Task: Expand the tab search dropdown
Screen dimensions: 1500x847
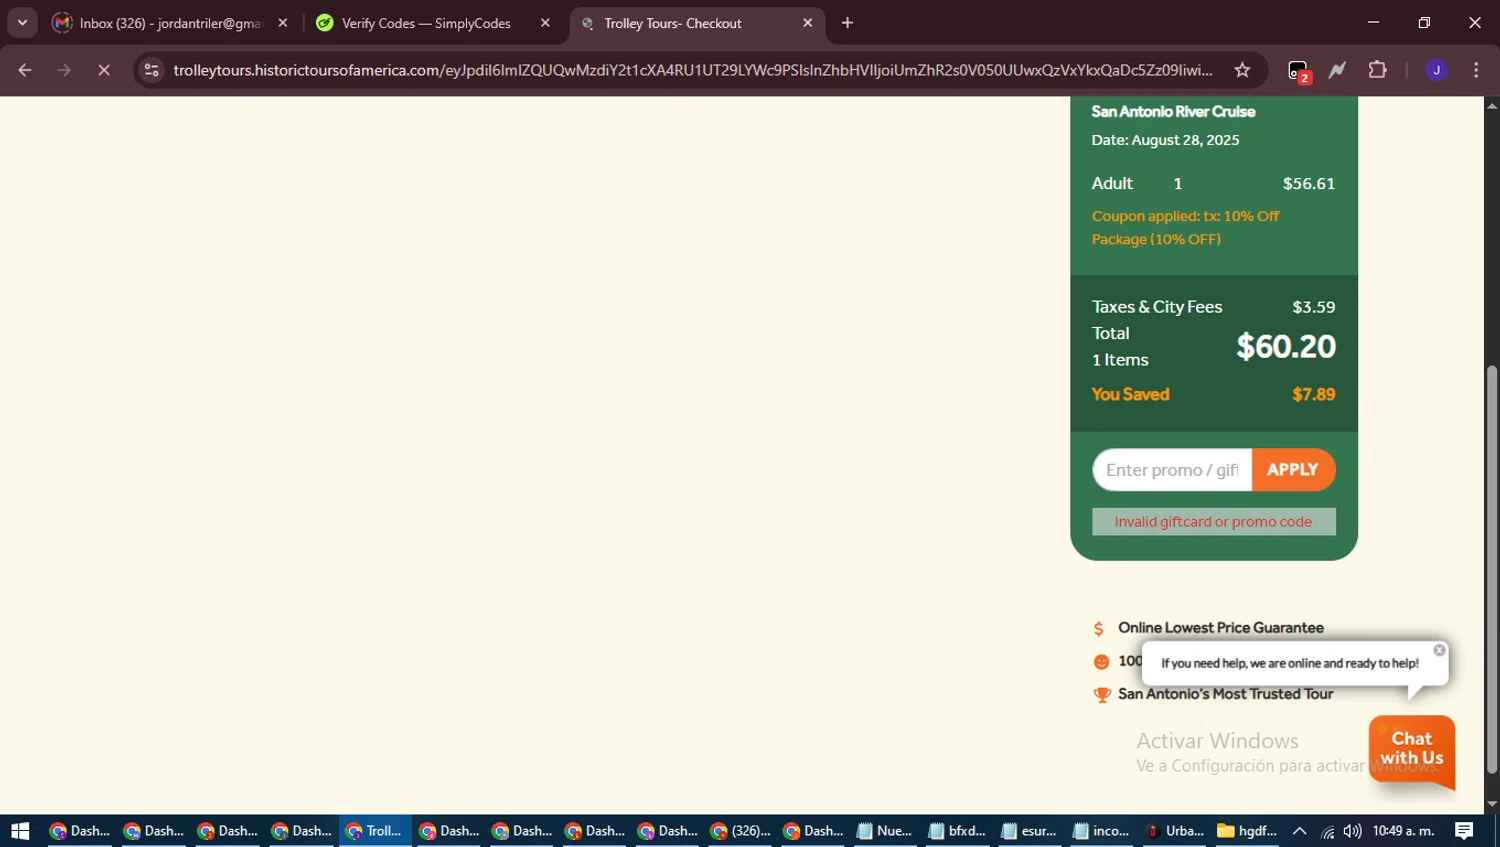Action: click(x=22, y=23)
